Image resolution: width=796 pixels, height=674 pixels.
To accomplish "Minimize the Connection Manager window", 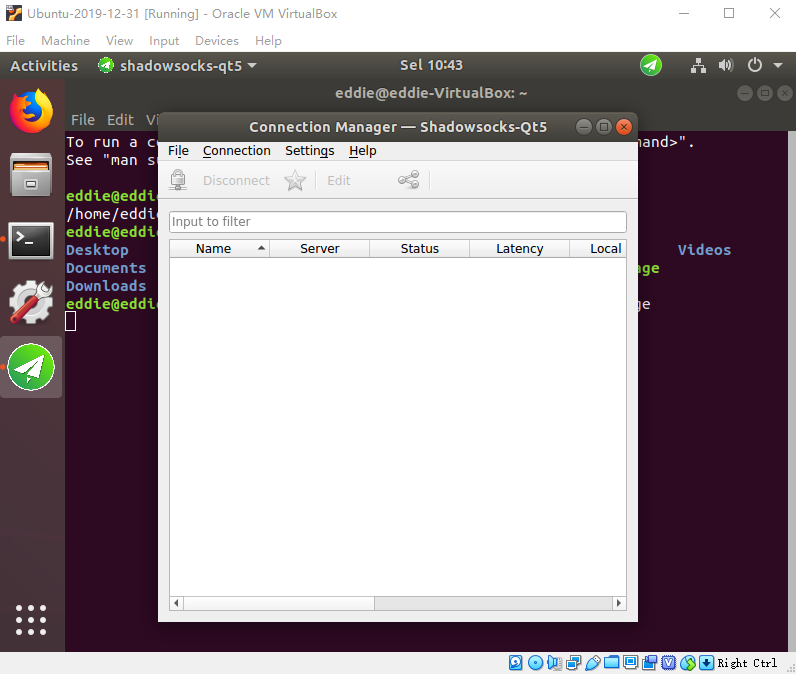I will [584, 127].
